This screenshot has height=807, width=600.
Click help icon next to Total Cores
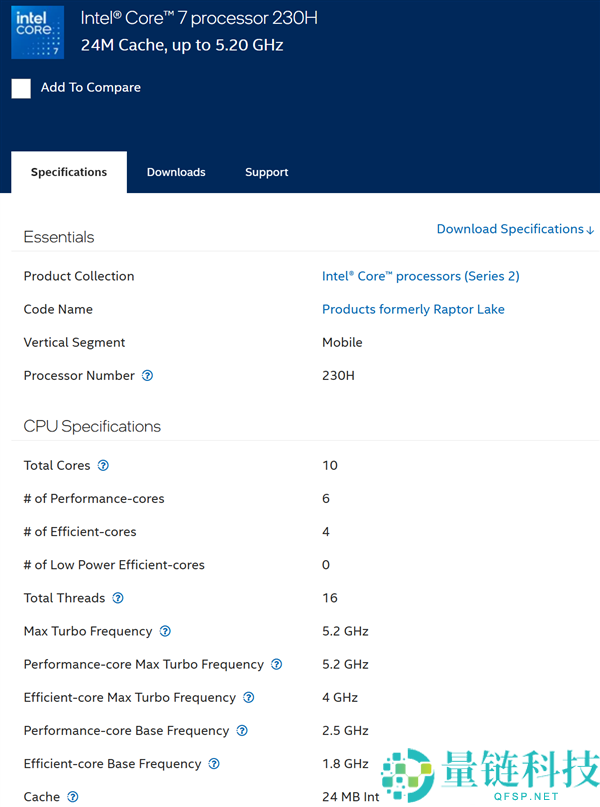pyautogui.click(x=103, y=466)
